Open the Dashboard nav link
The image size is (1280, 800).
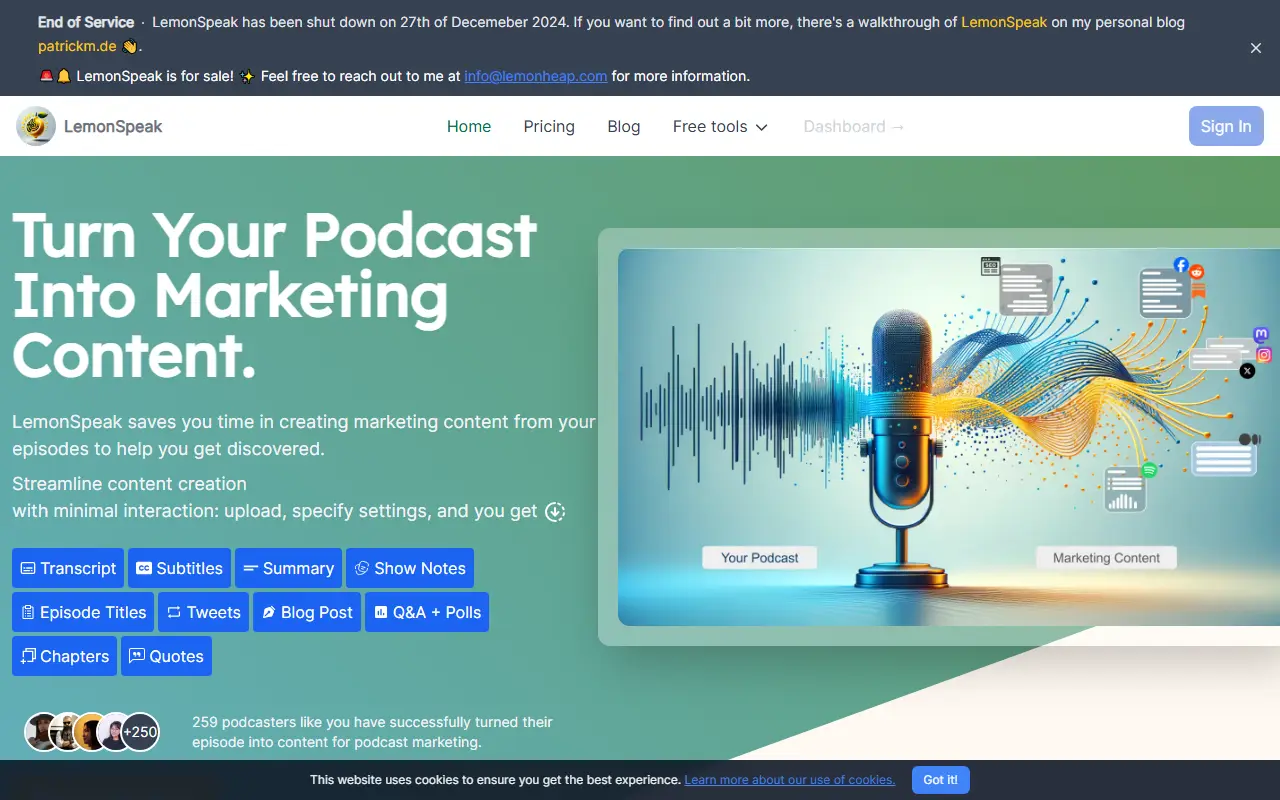[x=854, y=126]
